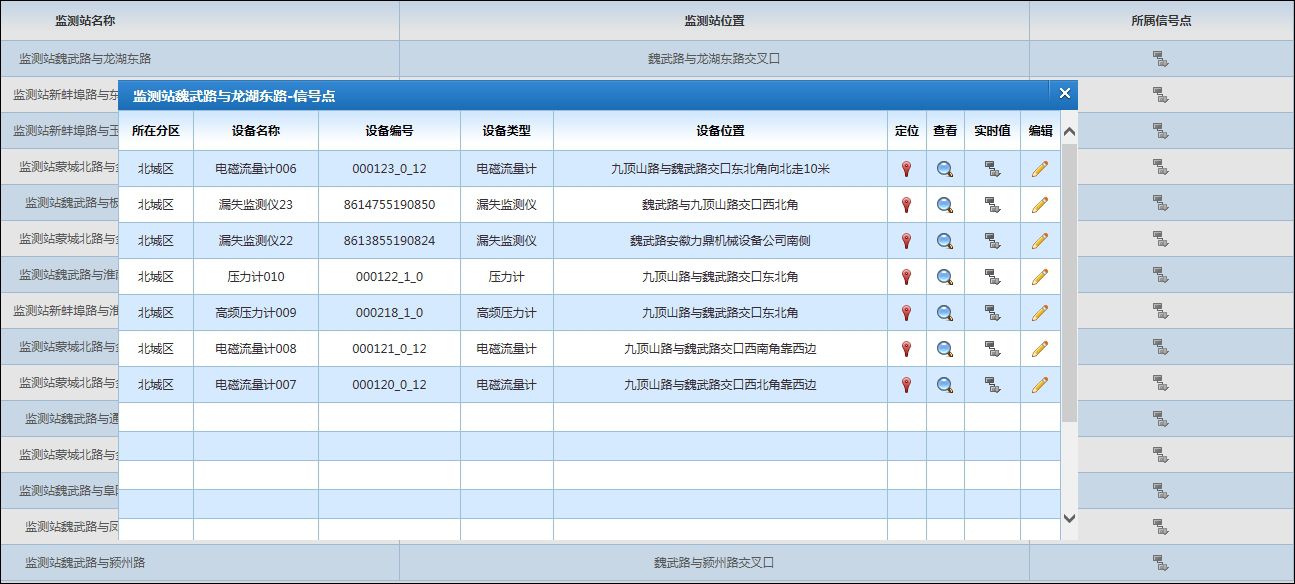Image resolution: width=1295 pixels, height=584 pixels.
Task: Open real-time values for 电磁流量计006
Action: [x=992, y=169]
